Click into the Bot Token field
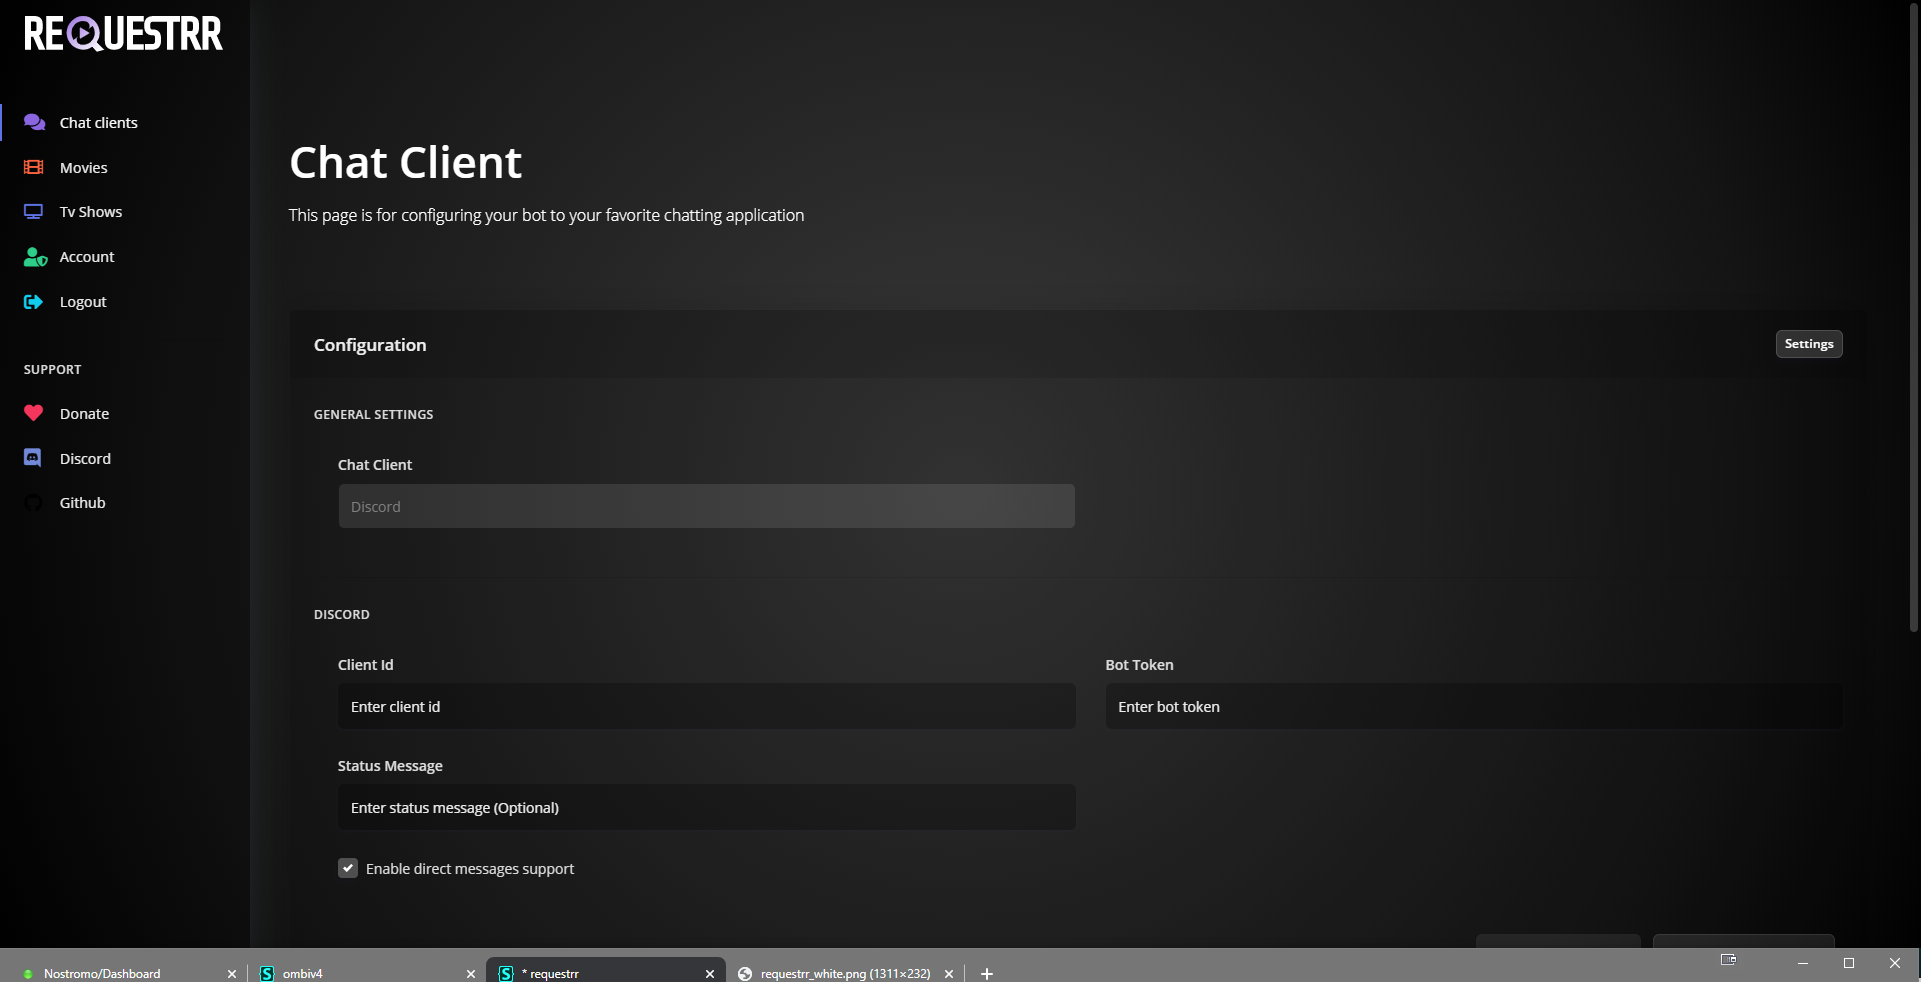Image resolution: width=1921 pixels, height=982 pixels. pyautogui.click(x=1473, y=706)
